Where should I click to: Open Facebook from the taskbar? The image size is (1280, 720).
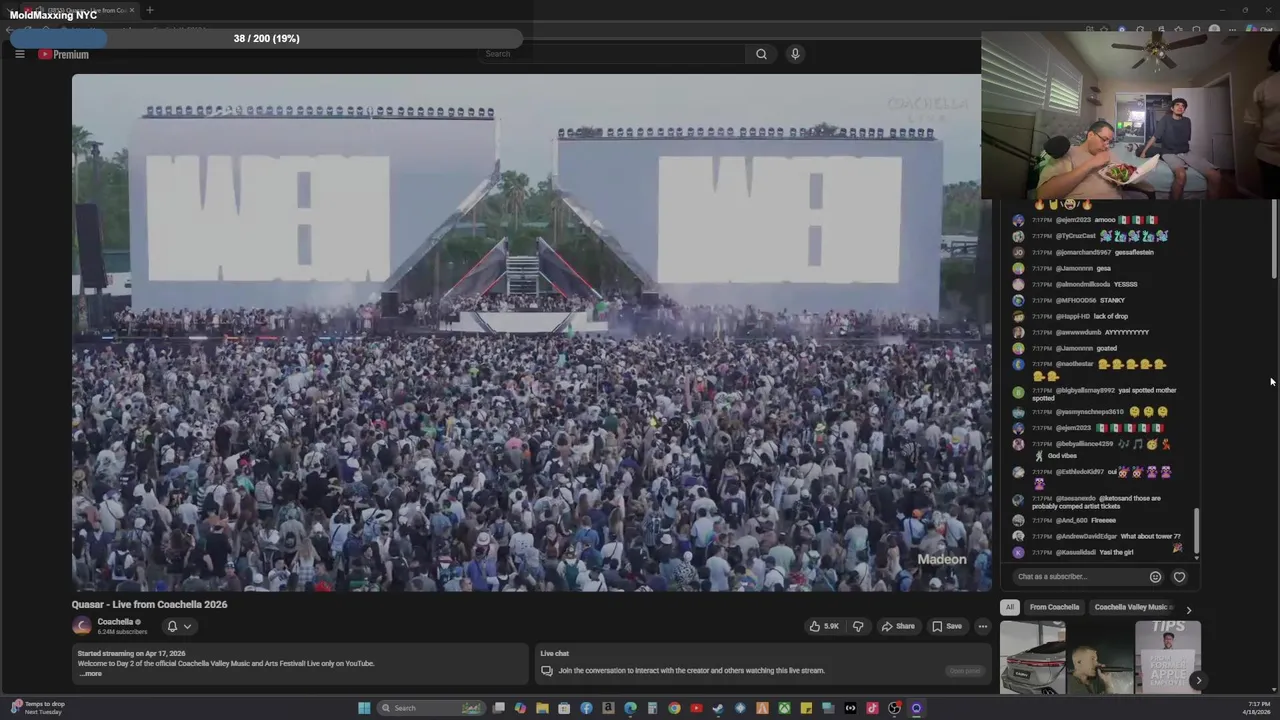586,708
